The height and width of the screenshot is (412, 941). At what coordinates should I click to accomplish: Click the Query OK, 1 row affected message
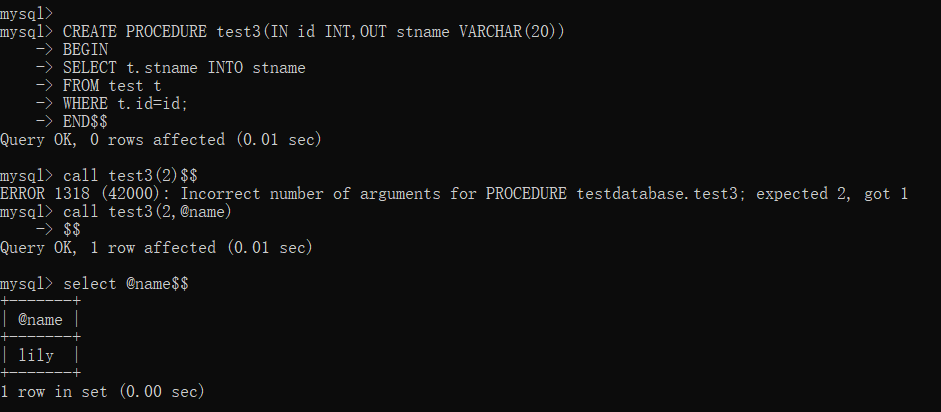[x=156, y=248]
